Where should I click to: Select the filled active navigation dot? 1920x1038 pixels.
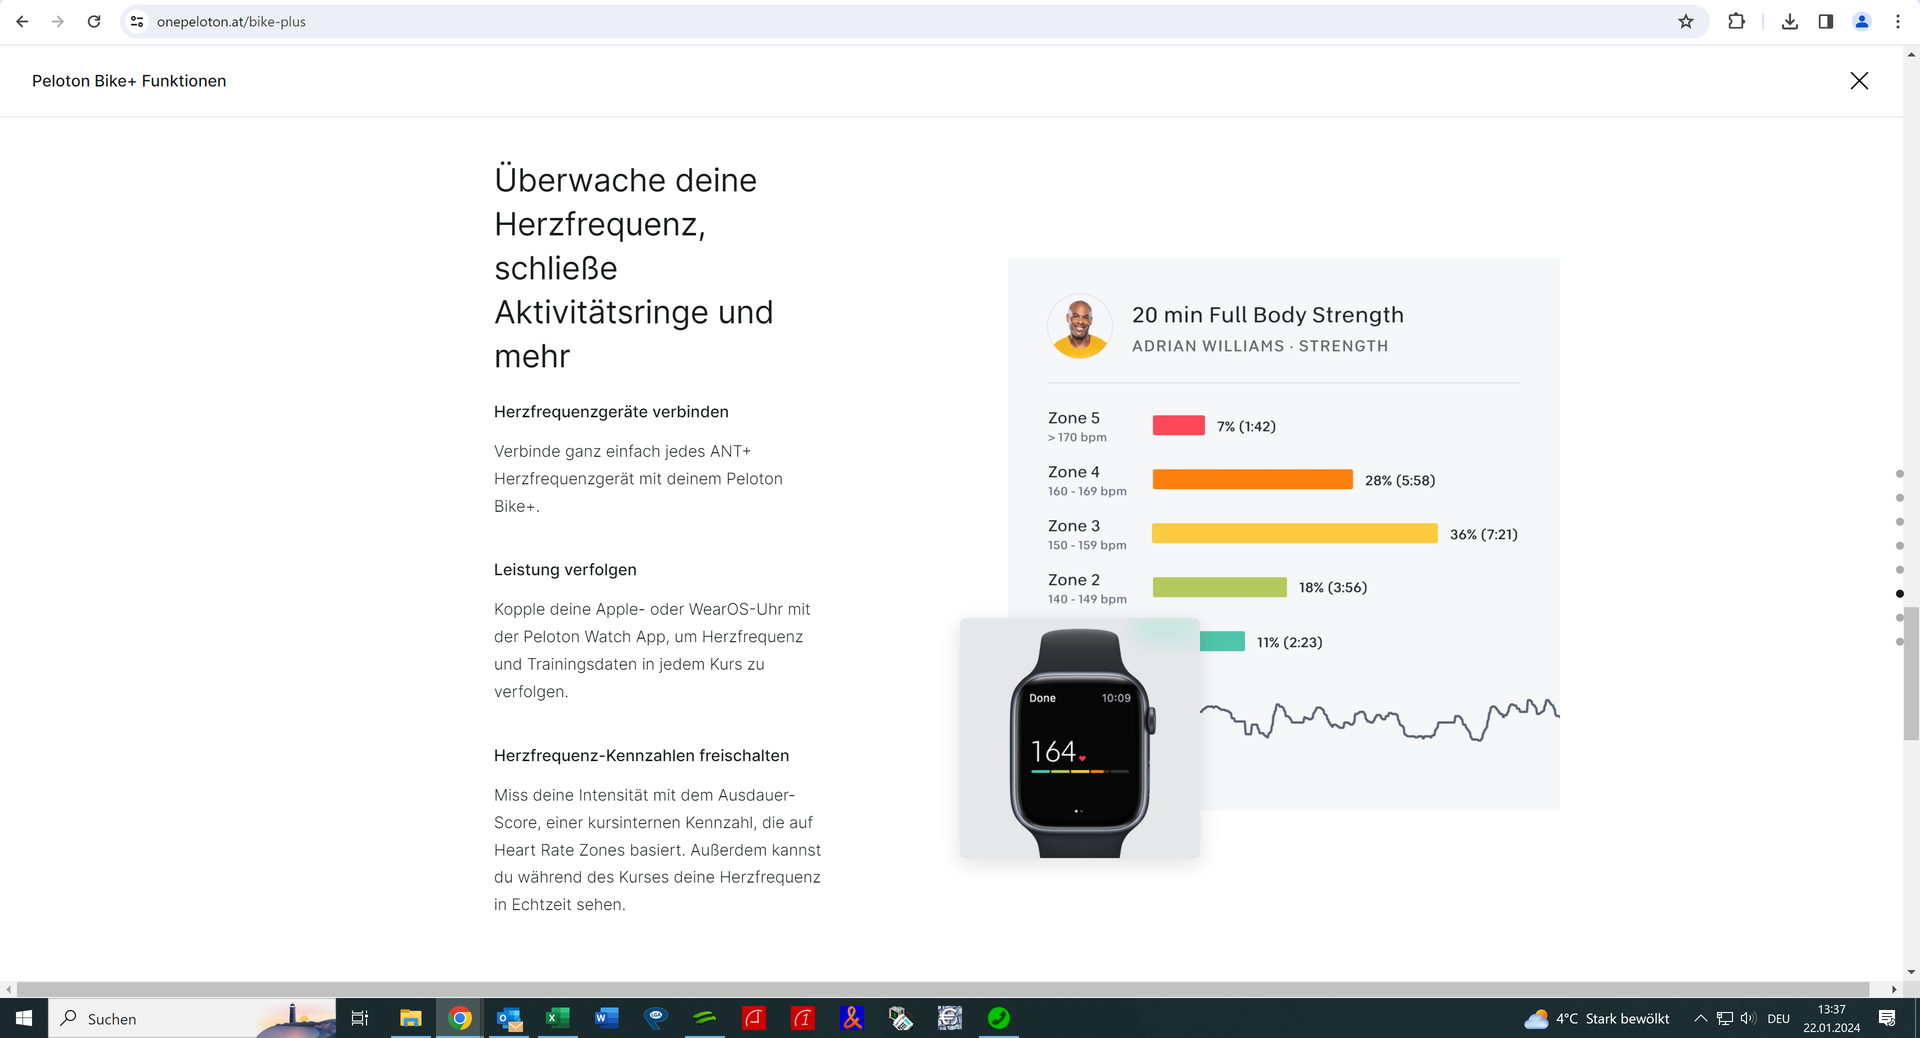click(1900, 594)
